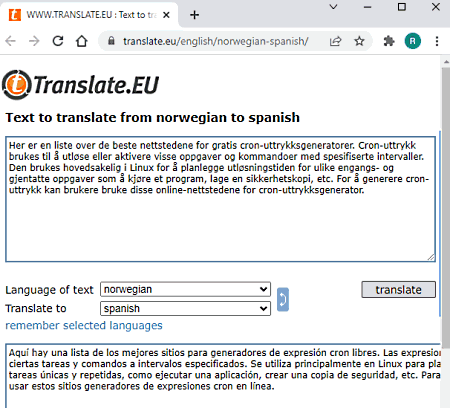The image size is (450, 408).
Task: Maximize the browser window
Action: pyautogui.click(x=402, y=7)
